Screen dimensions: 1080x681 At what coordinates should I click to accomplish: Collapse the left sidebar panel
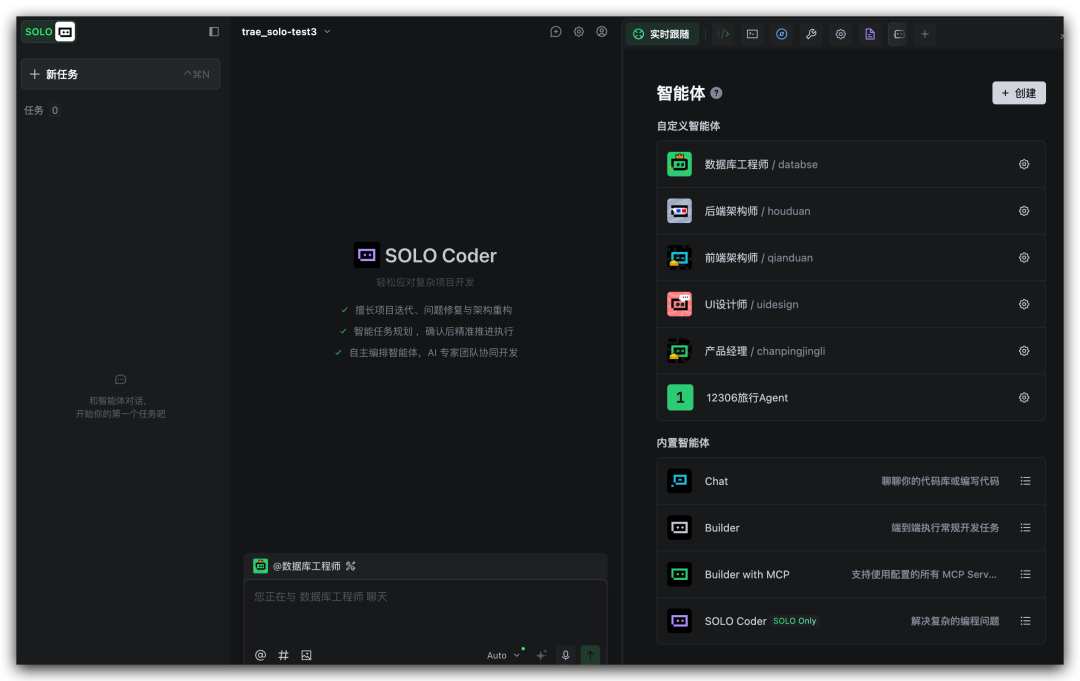(214, 32)
